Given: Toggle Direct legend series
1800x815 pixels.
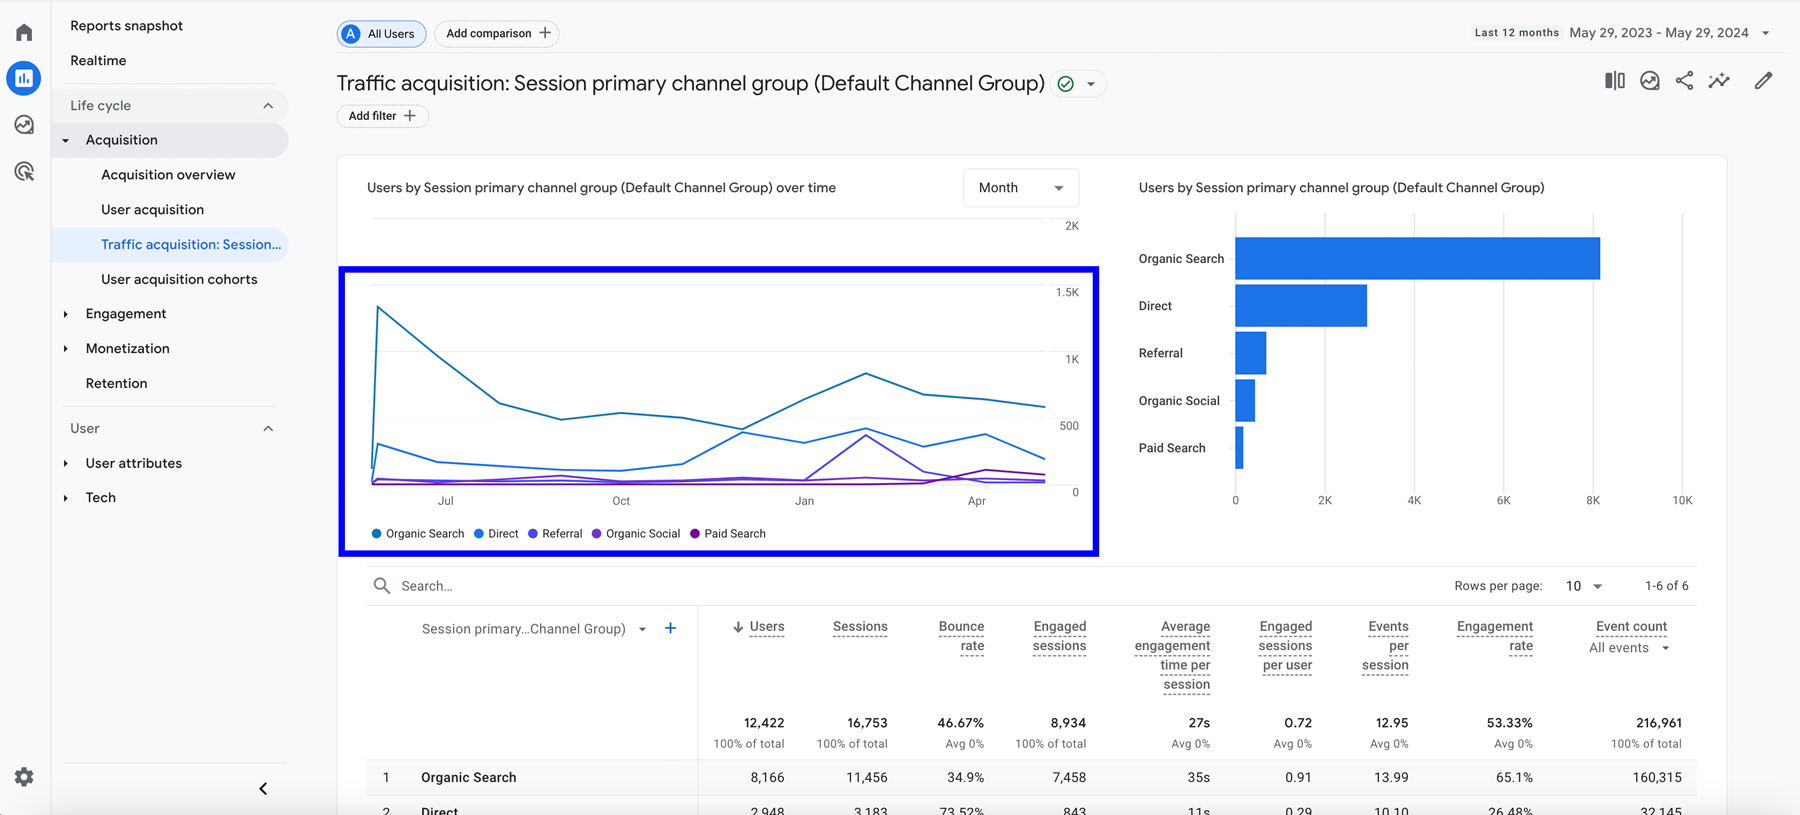Looking at the screenshot, I should coord(496,534).
